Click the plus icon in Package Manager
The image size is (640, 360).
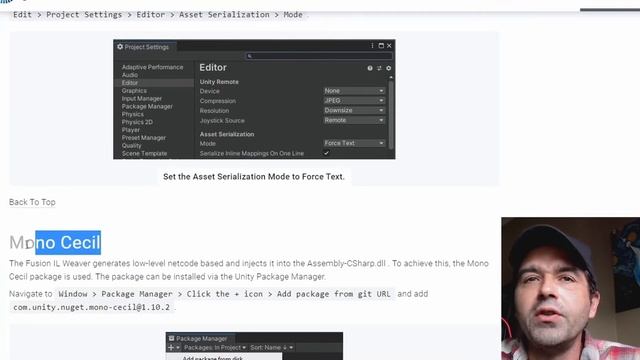(171, 347)
